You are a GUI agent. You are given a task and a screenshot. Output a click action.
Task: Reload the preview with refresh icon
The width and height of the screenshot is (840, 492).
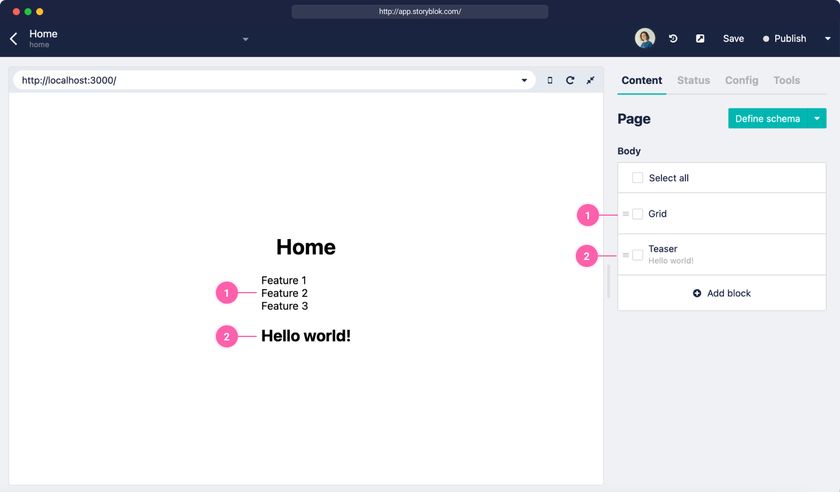570,80
